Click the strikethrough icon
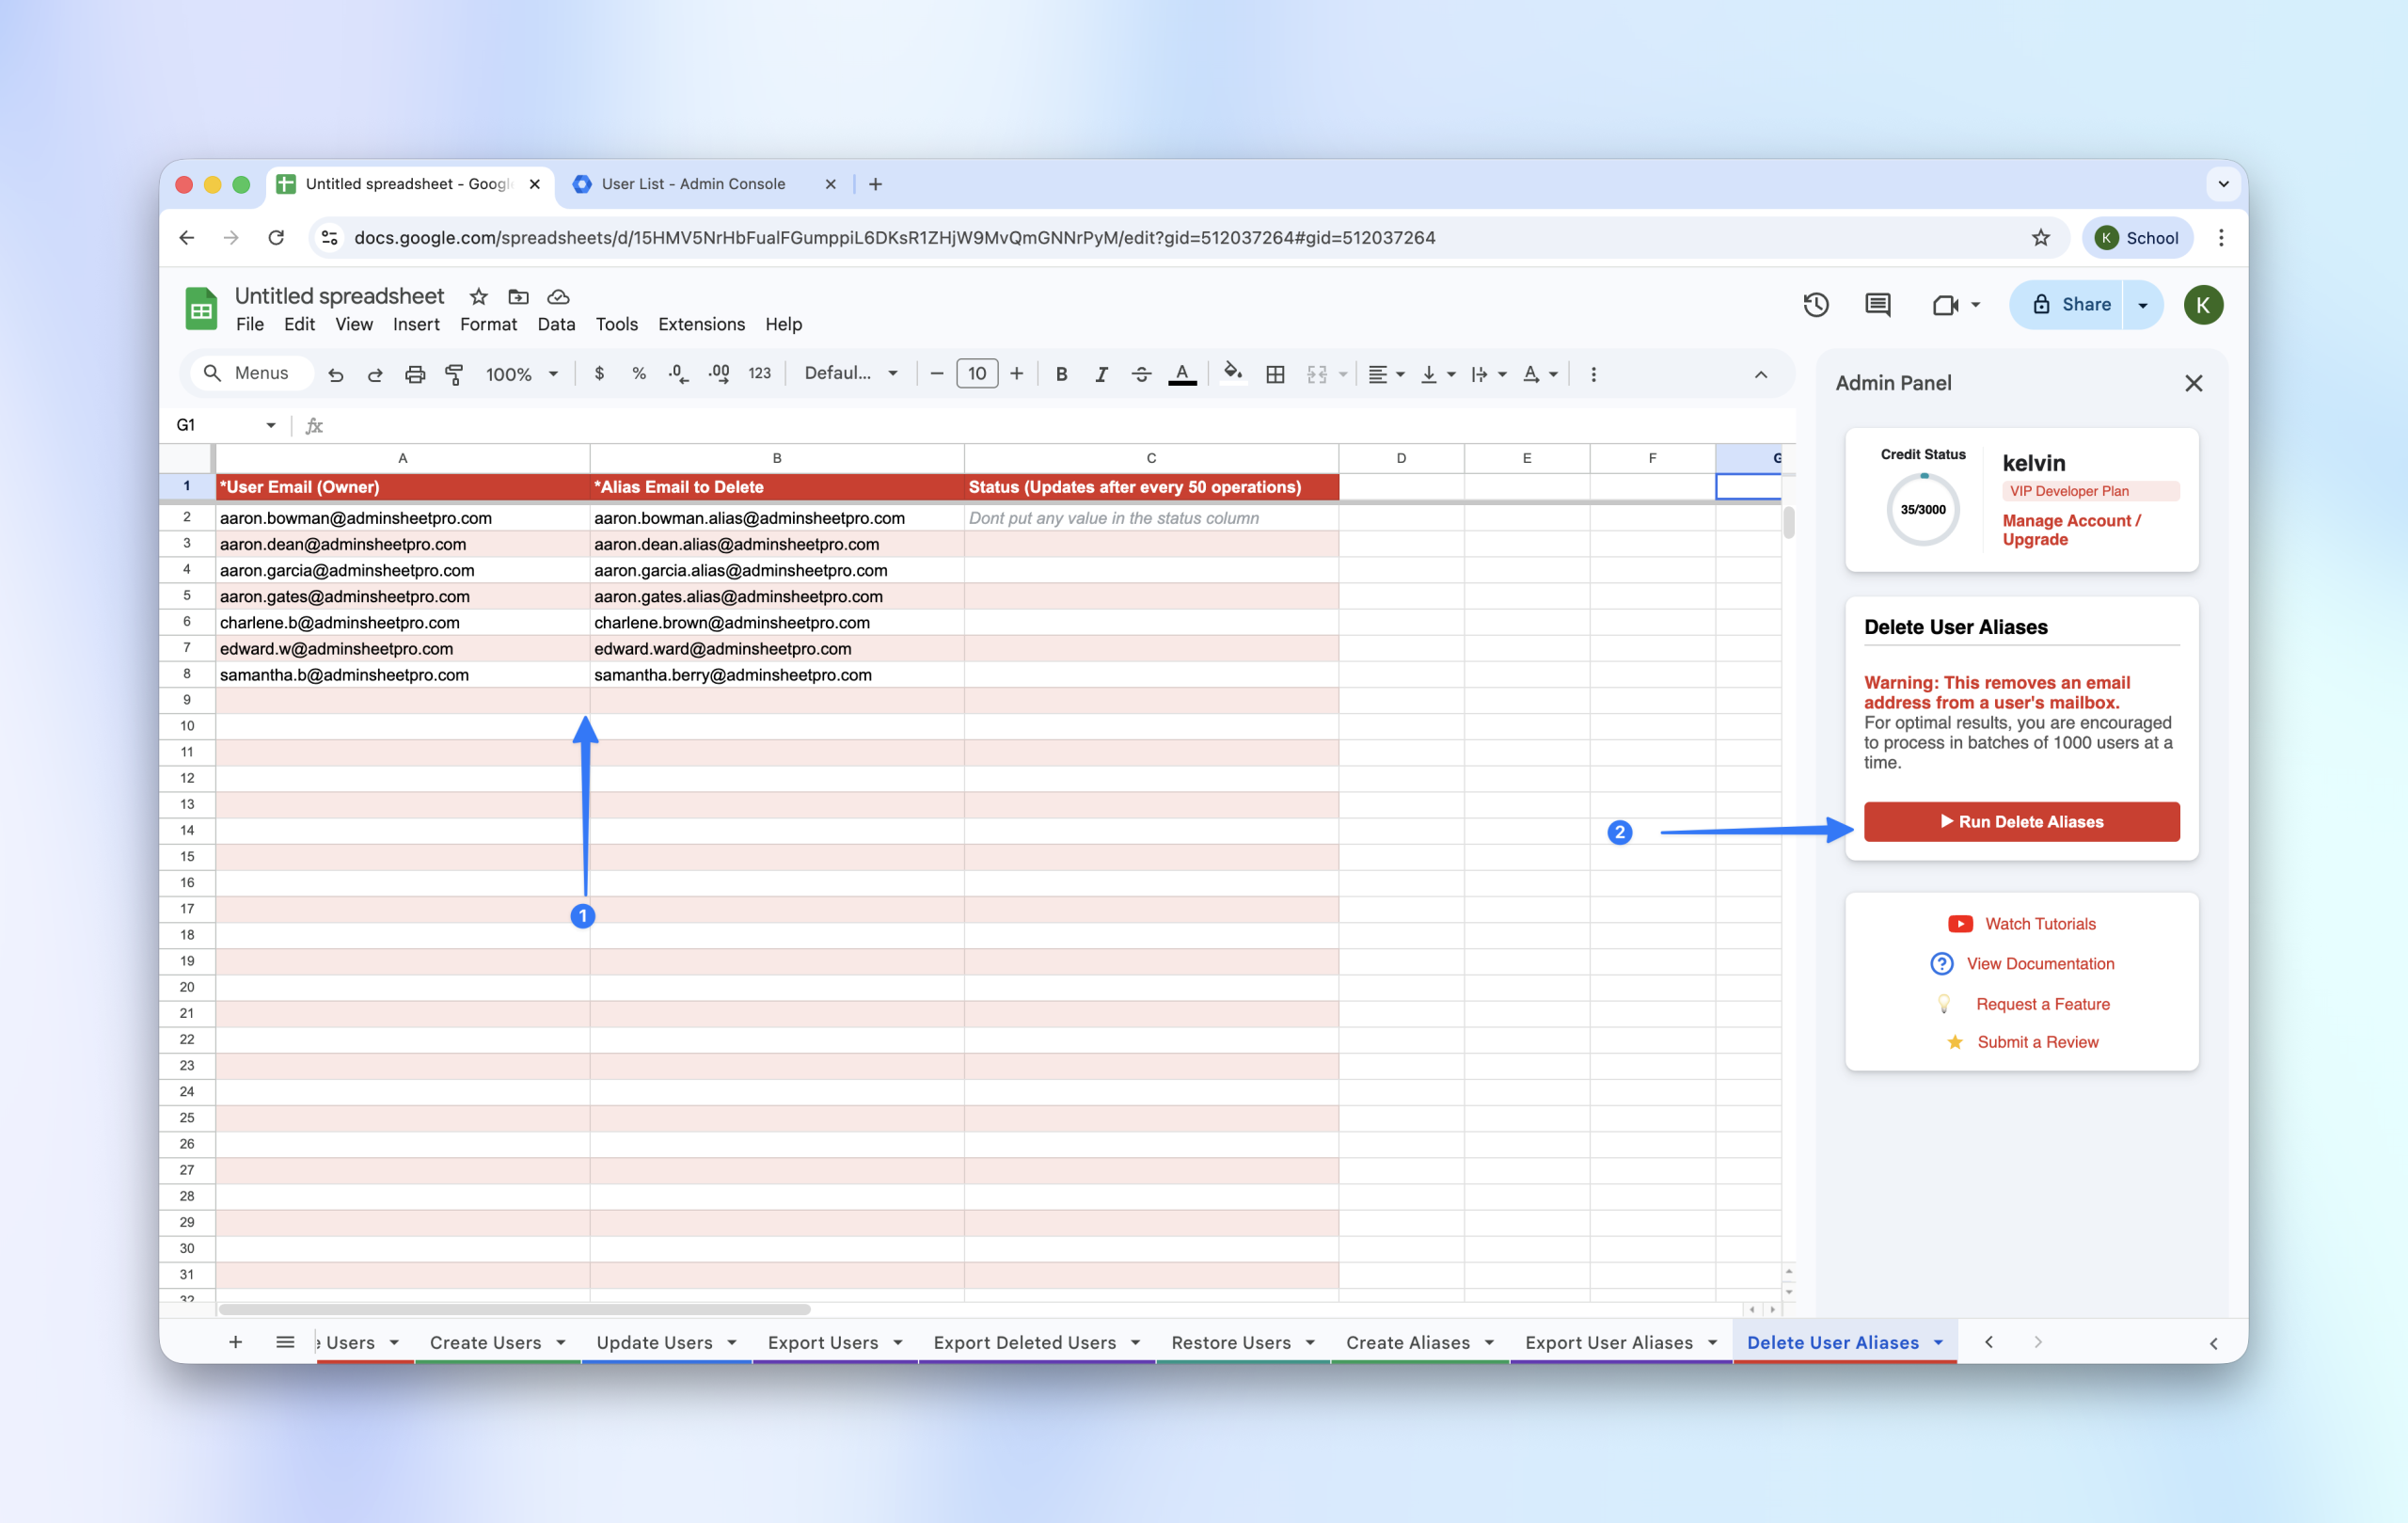 coord(1141,374)
